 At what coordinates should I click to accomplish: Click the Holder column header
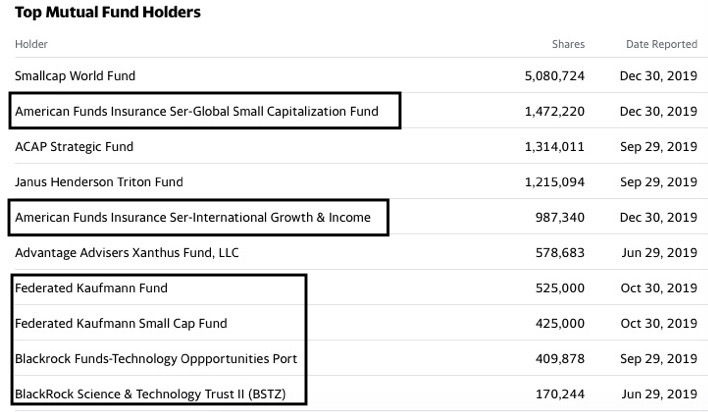point(31,44)
